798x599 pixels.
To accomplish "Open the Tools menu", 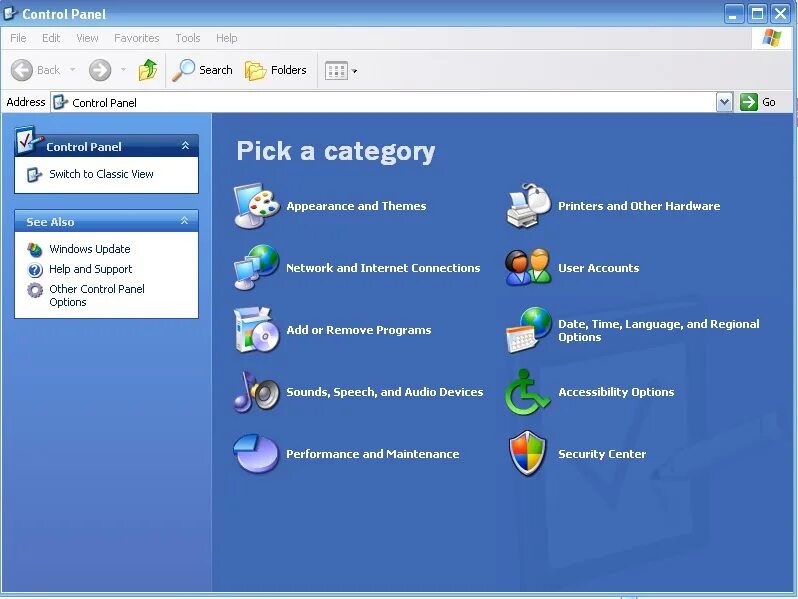I will (x=188, y=38).
